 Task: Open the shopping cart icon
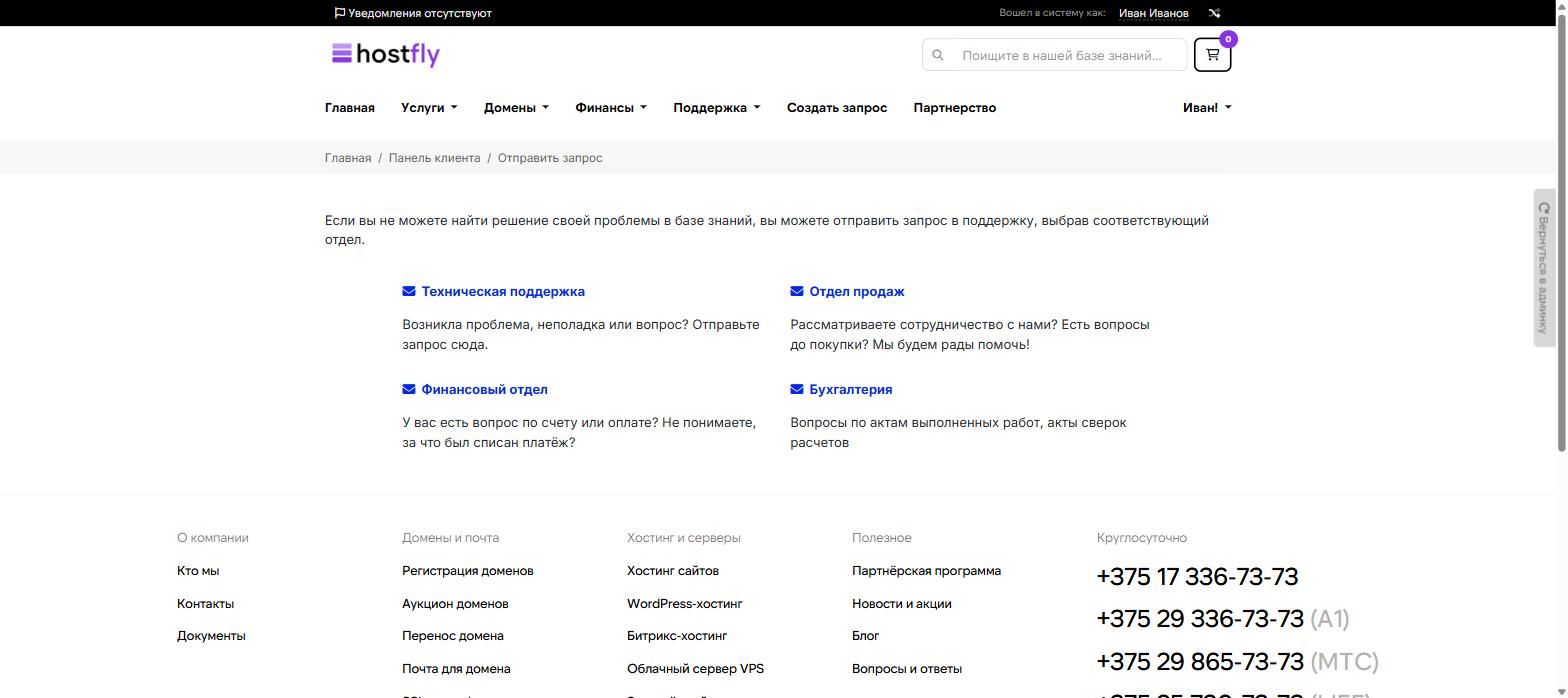[1212, 55]
